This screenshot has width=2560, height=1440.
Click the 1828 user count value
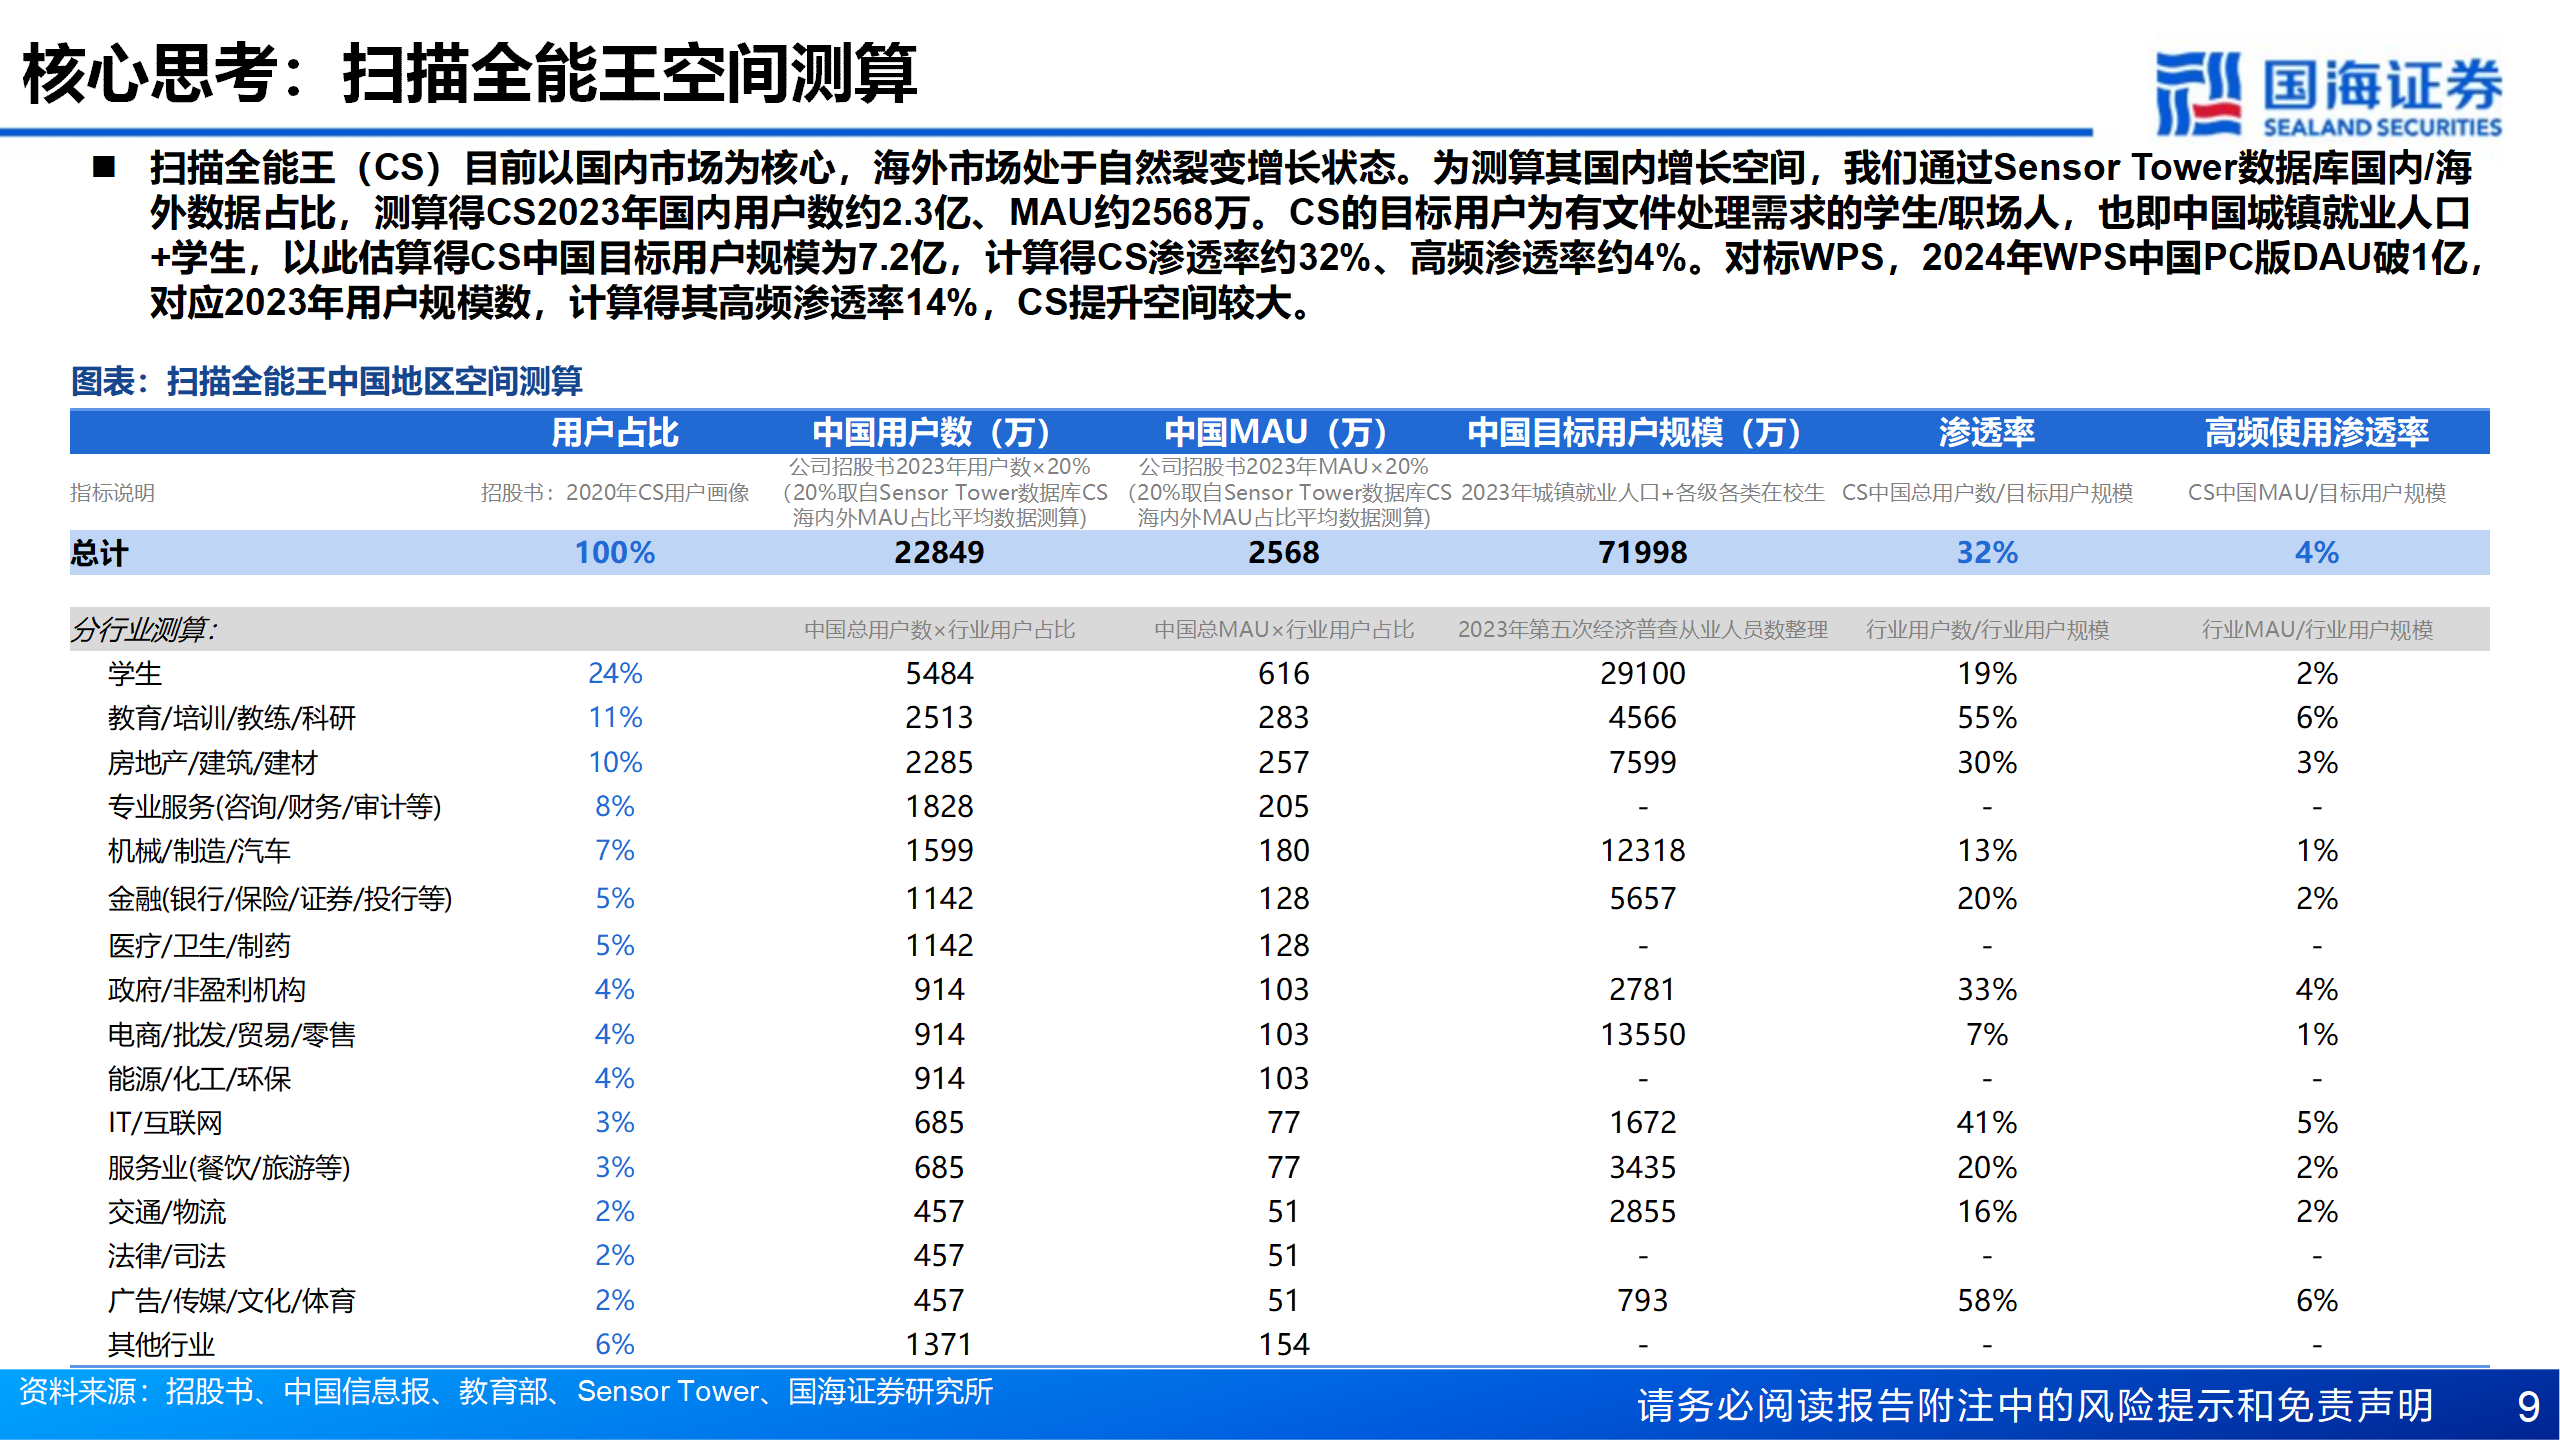point(939,807)
